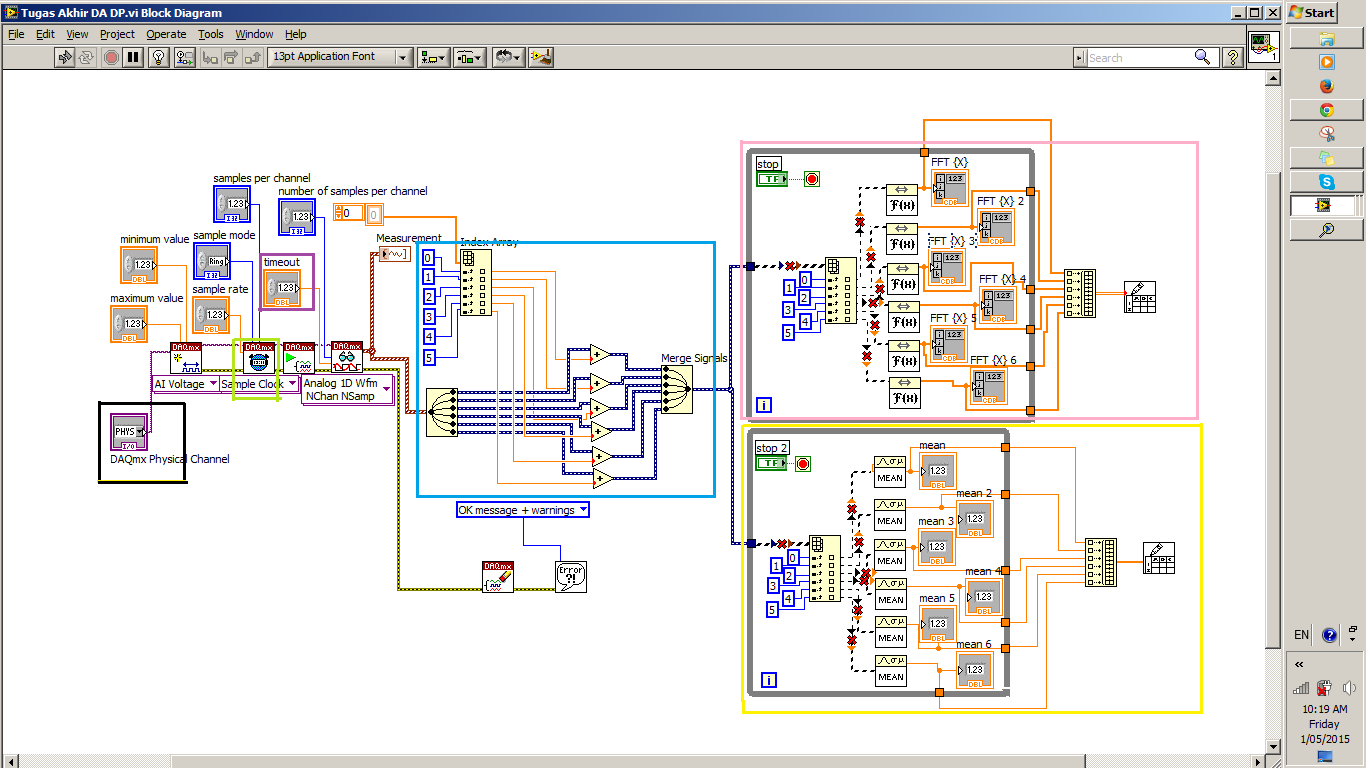Toggle Retain Wire Values button
This screenshot has width=1366, height=768.
(182, 57)
